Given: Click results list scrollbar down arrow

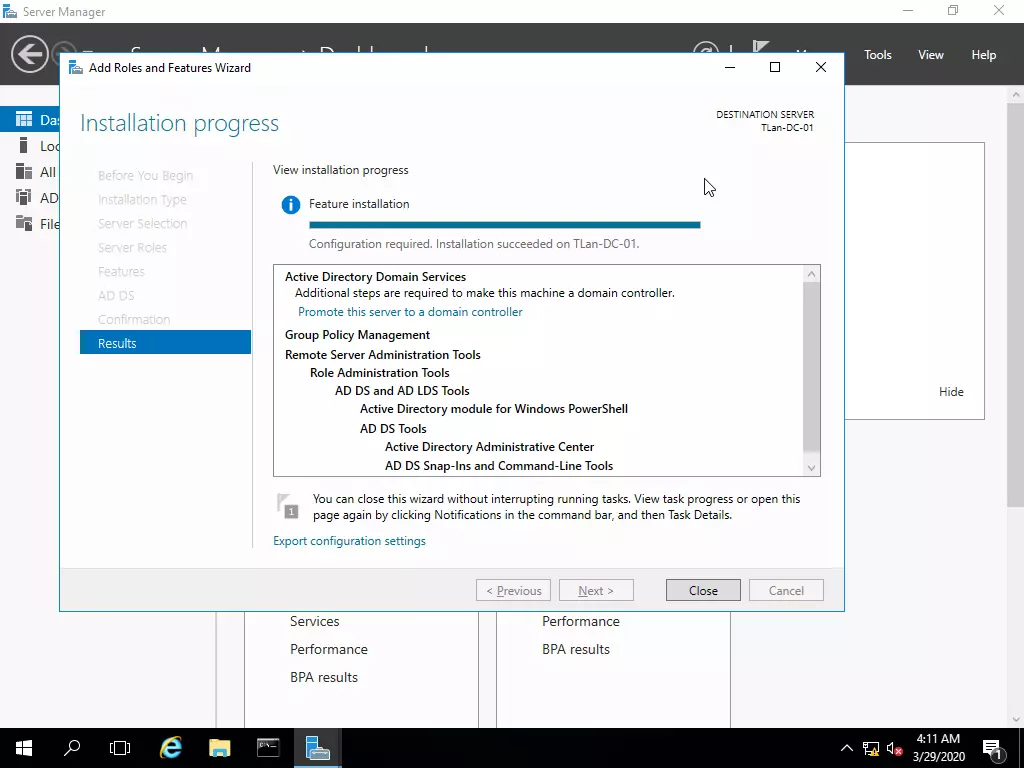Looking at the screenshot, I should tap(811, 468).
